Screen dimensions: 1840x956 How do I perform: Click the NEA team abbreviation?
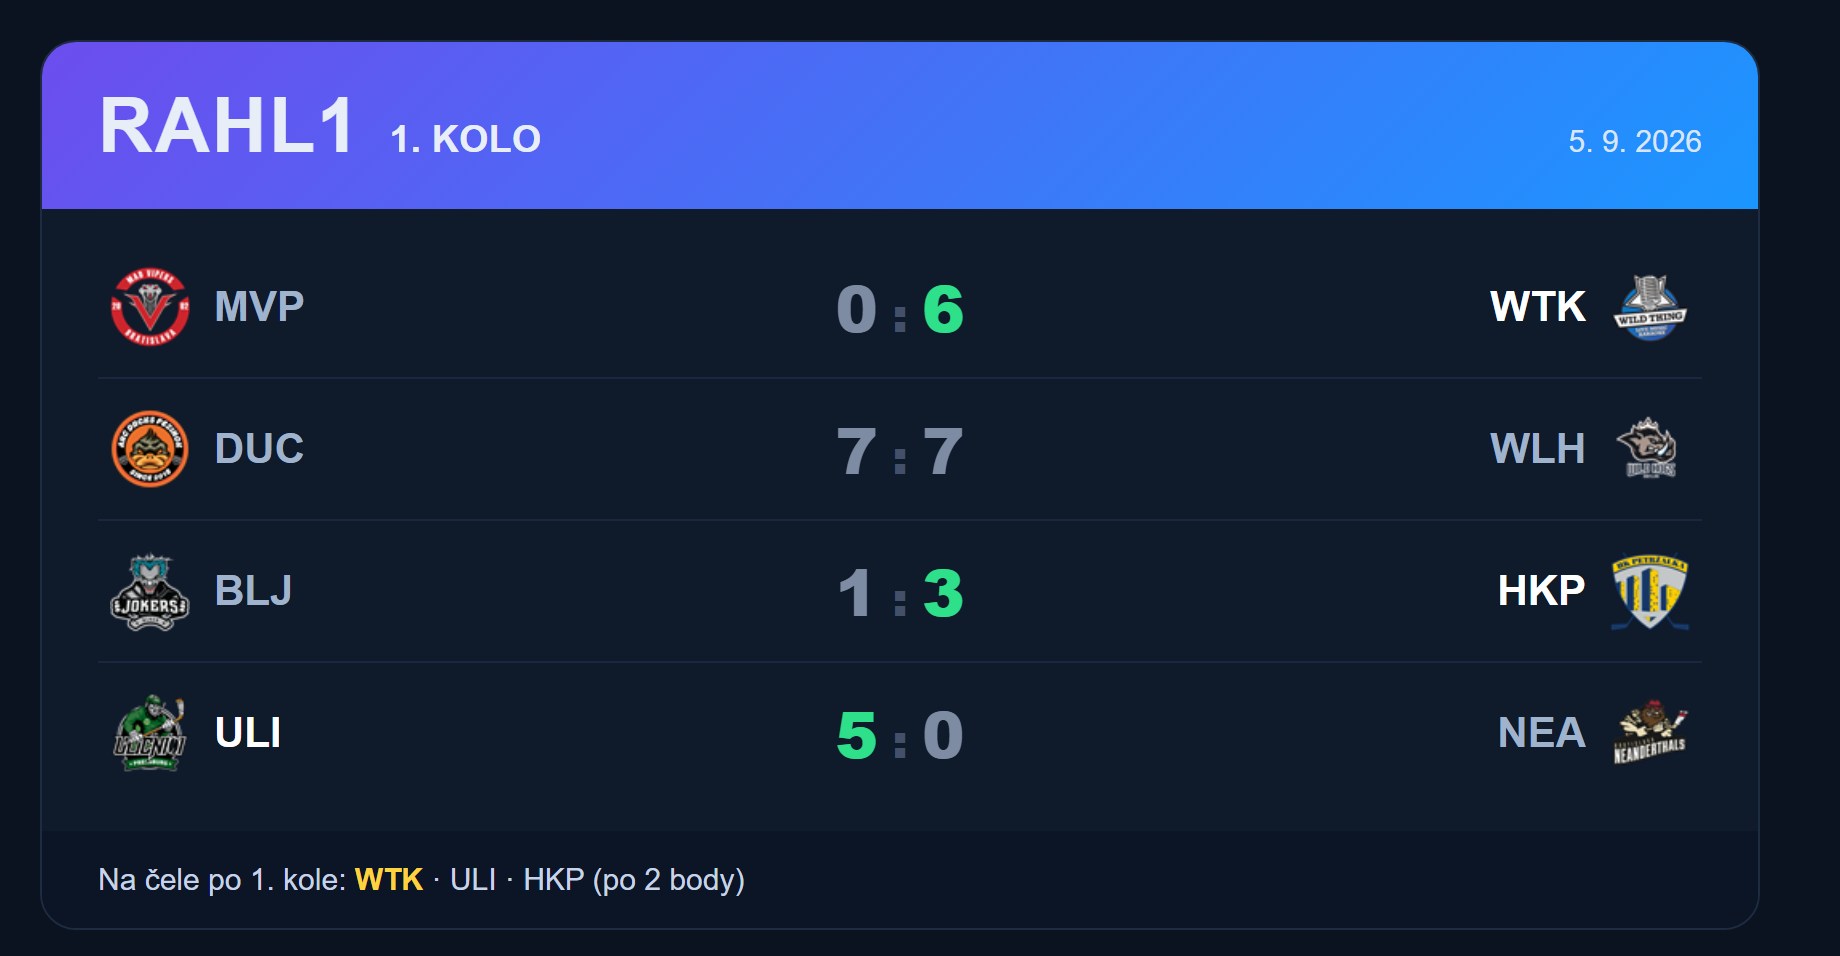coord(1542,733)
